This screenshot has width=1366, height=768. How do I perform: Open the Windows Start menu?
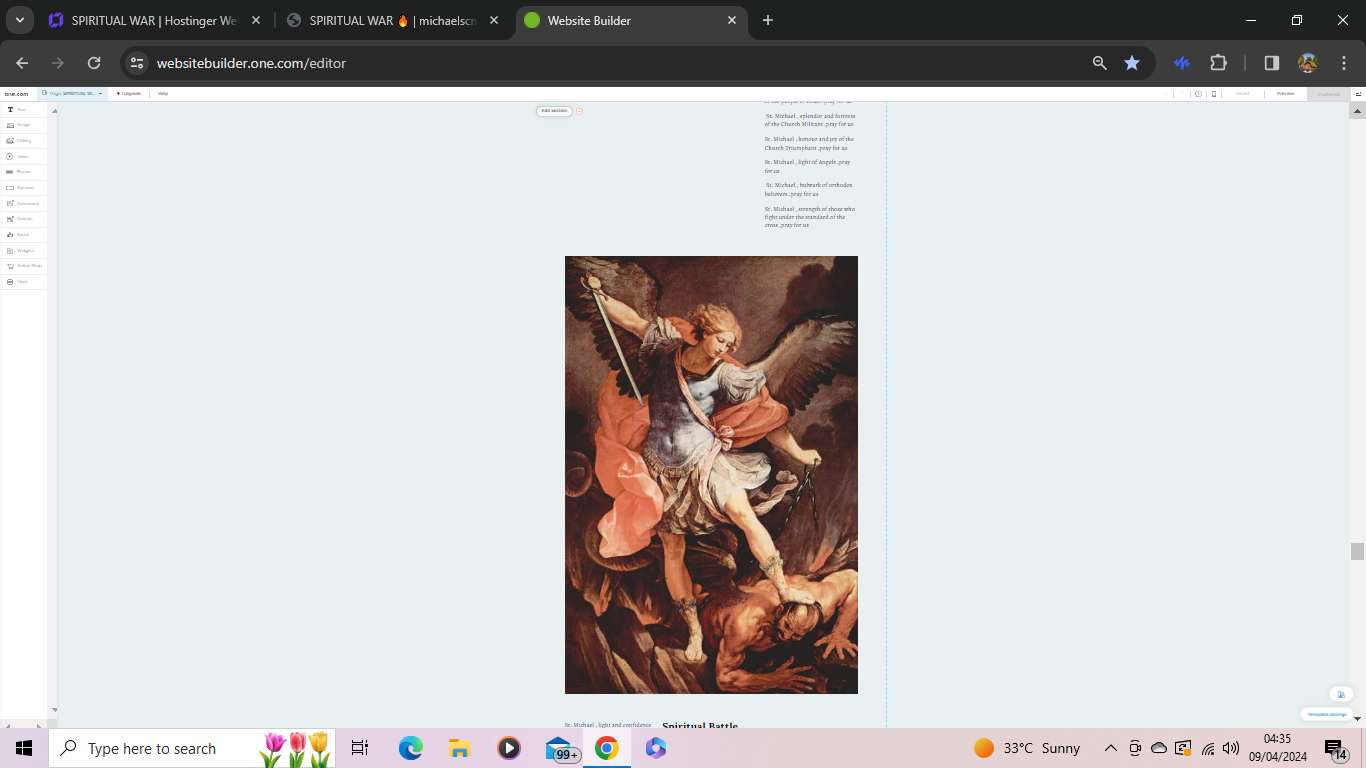point(23,748)
